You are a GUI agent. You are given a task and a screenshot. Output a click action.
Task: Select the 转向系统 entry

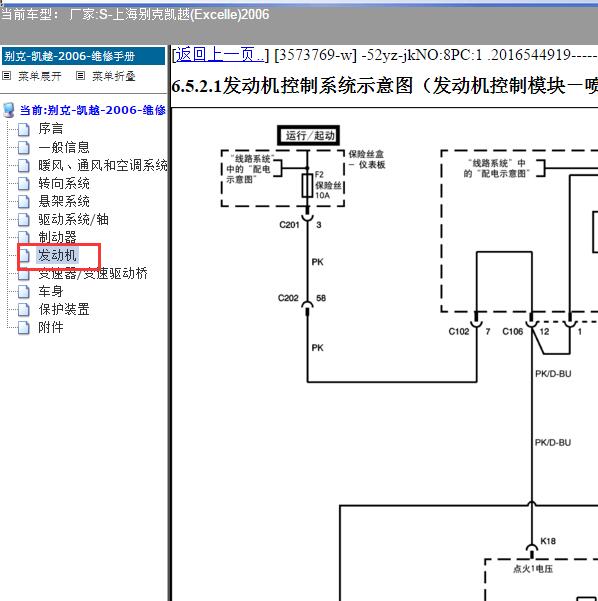click(64, 183)
